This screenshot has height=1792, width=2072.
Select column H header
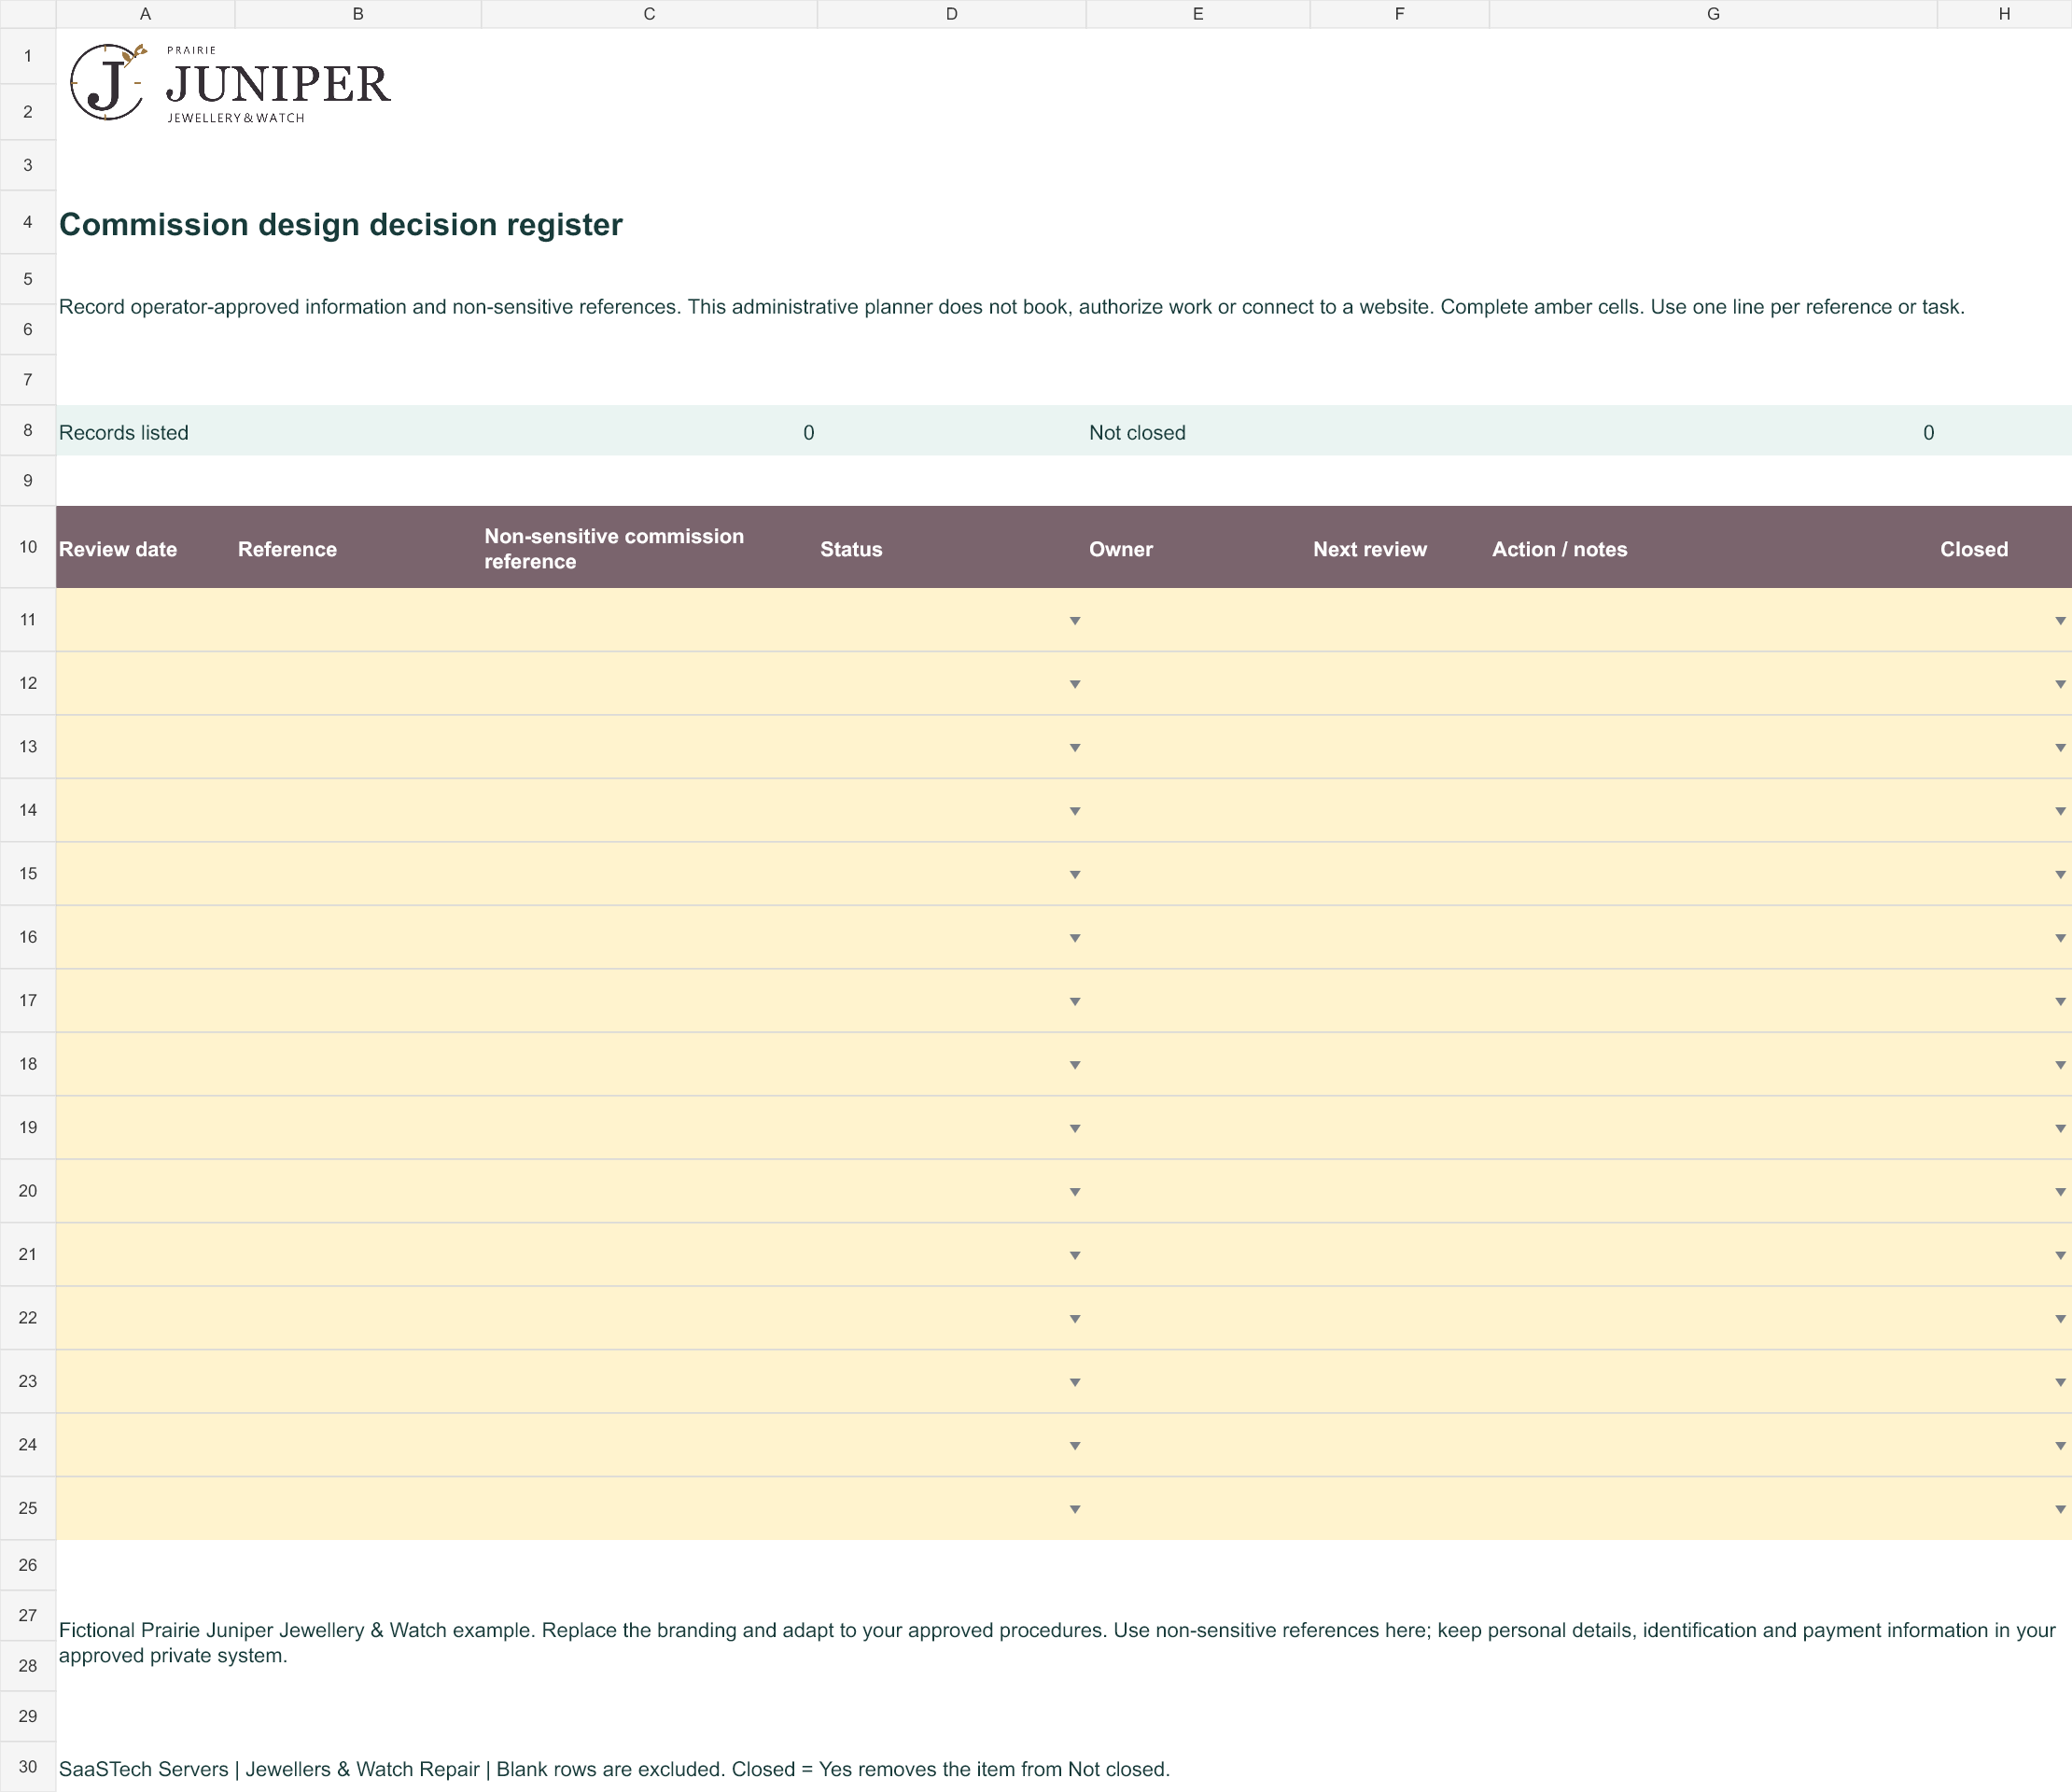(x=2004, y=14)
